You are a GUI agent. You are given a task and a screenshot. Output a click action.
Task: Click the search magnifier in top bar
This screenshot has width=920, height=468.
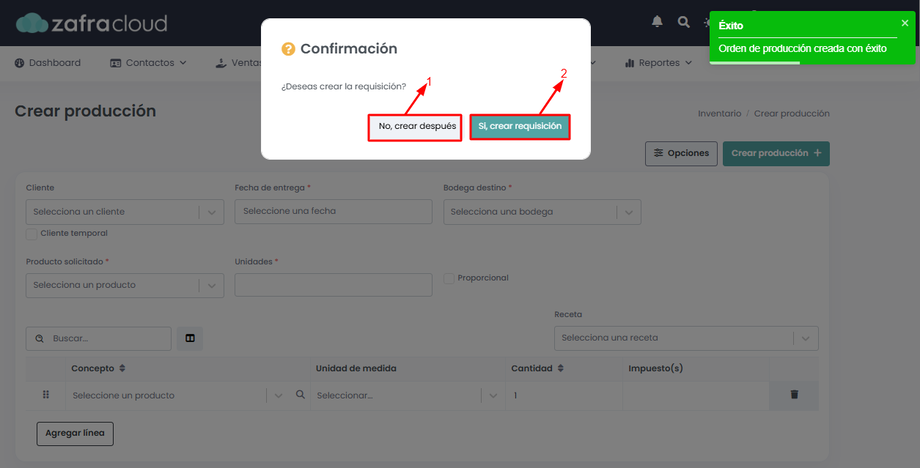pyautogui.click(x=684, y=21)
